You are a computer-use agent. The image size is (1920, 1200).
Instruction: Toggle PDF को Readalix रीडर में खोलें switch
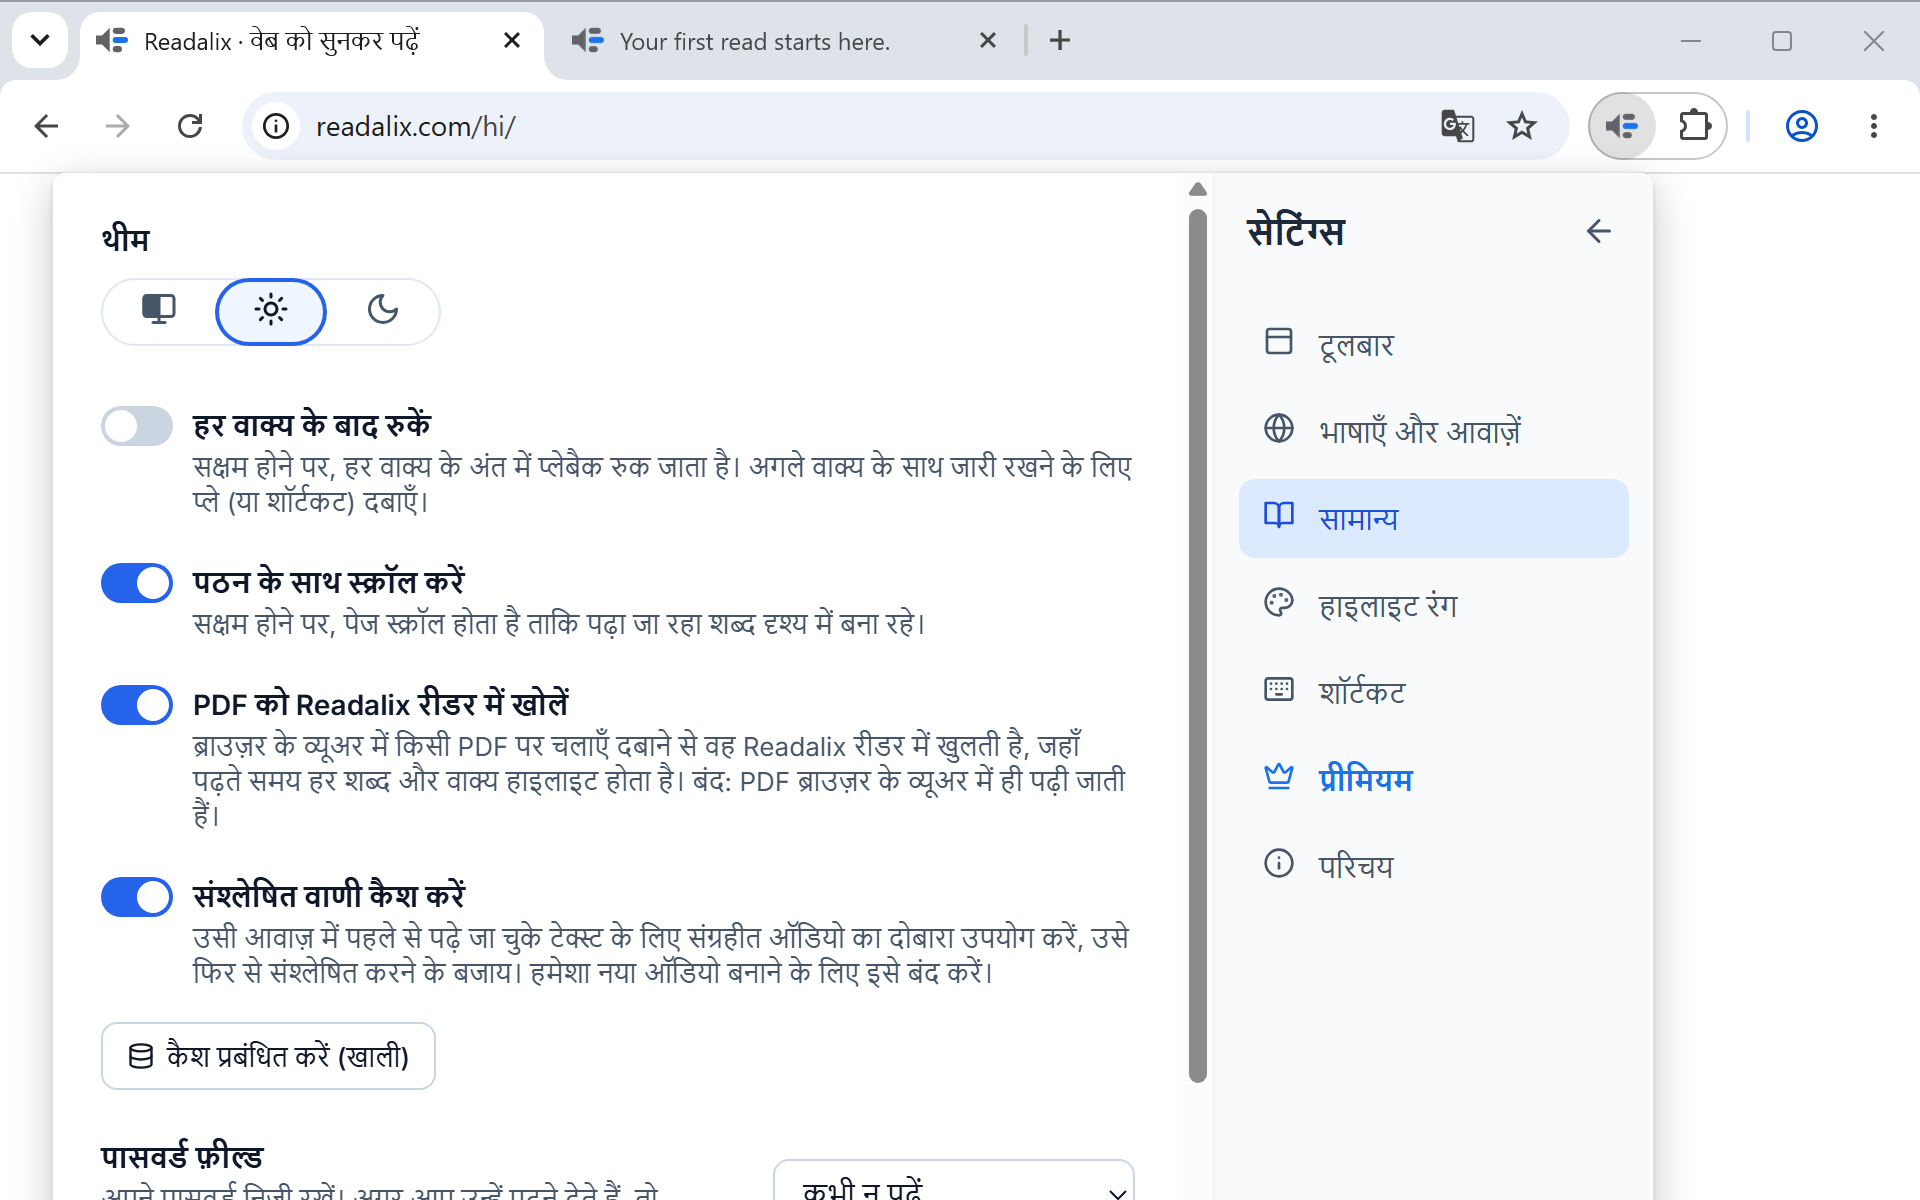tap(137, 705)
